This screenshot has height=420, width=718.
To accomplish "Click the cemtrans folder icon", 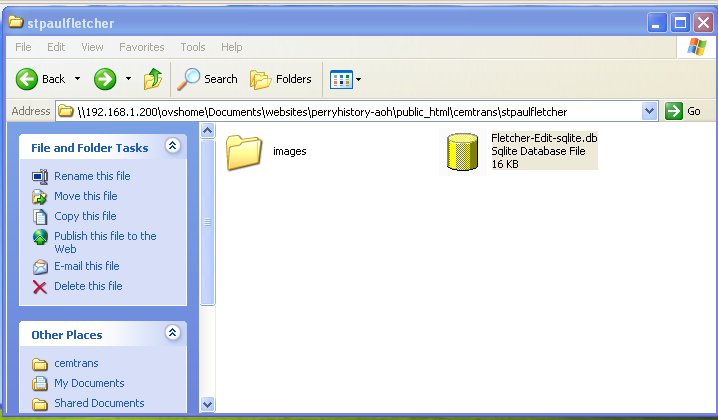I will click(40, 364).
